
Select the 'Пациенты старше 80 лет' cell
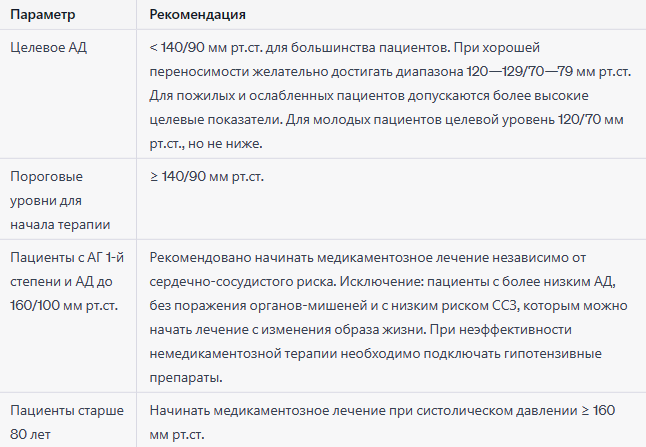67,422
